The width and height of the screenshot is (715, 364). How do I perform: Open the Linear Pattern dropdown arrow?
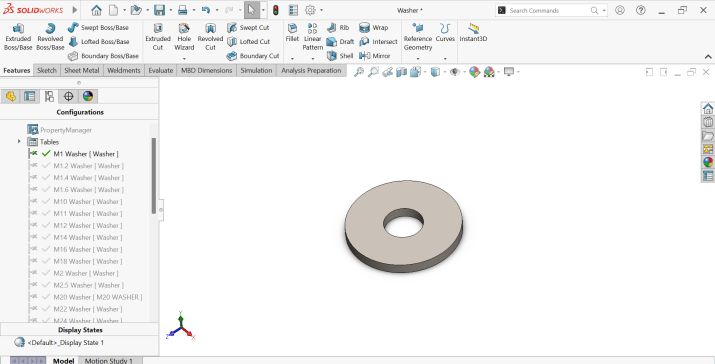[313, 59]
